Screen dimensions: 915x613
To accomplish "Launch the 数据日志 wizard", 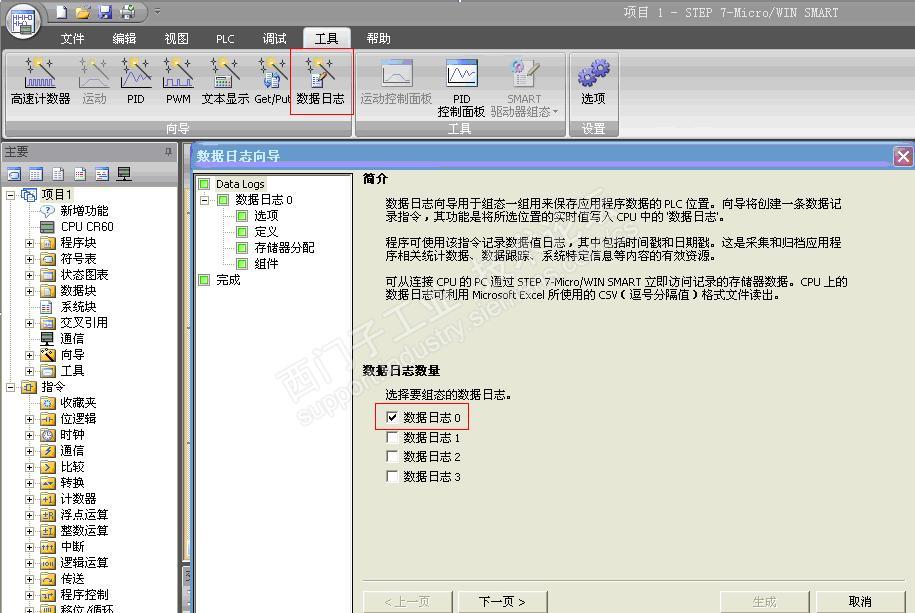I will [320, 82].
